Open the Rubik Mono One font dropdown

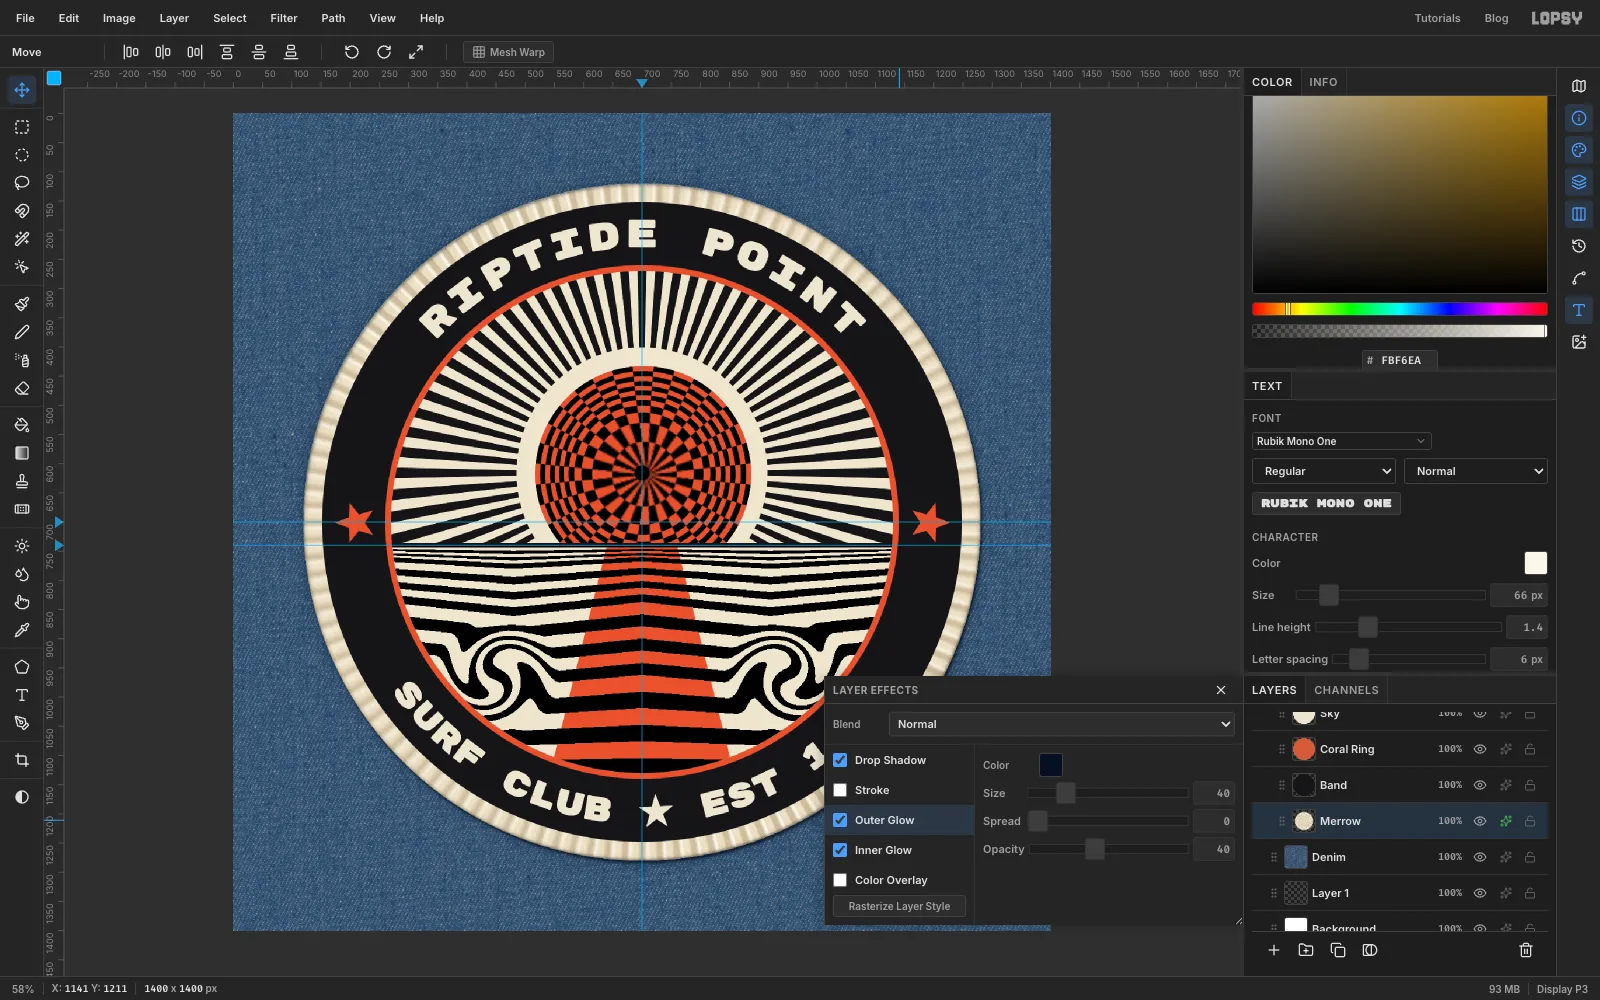(1341, 441)
